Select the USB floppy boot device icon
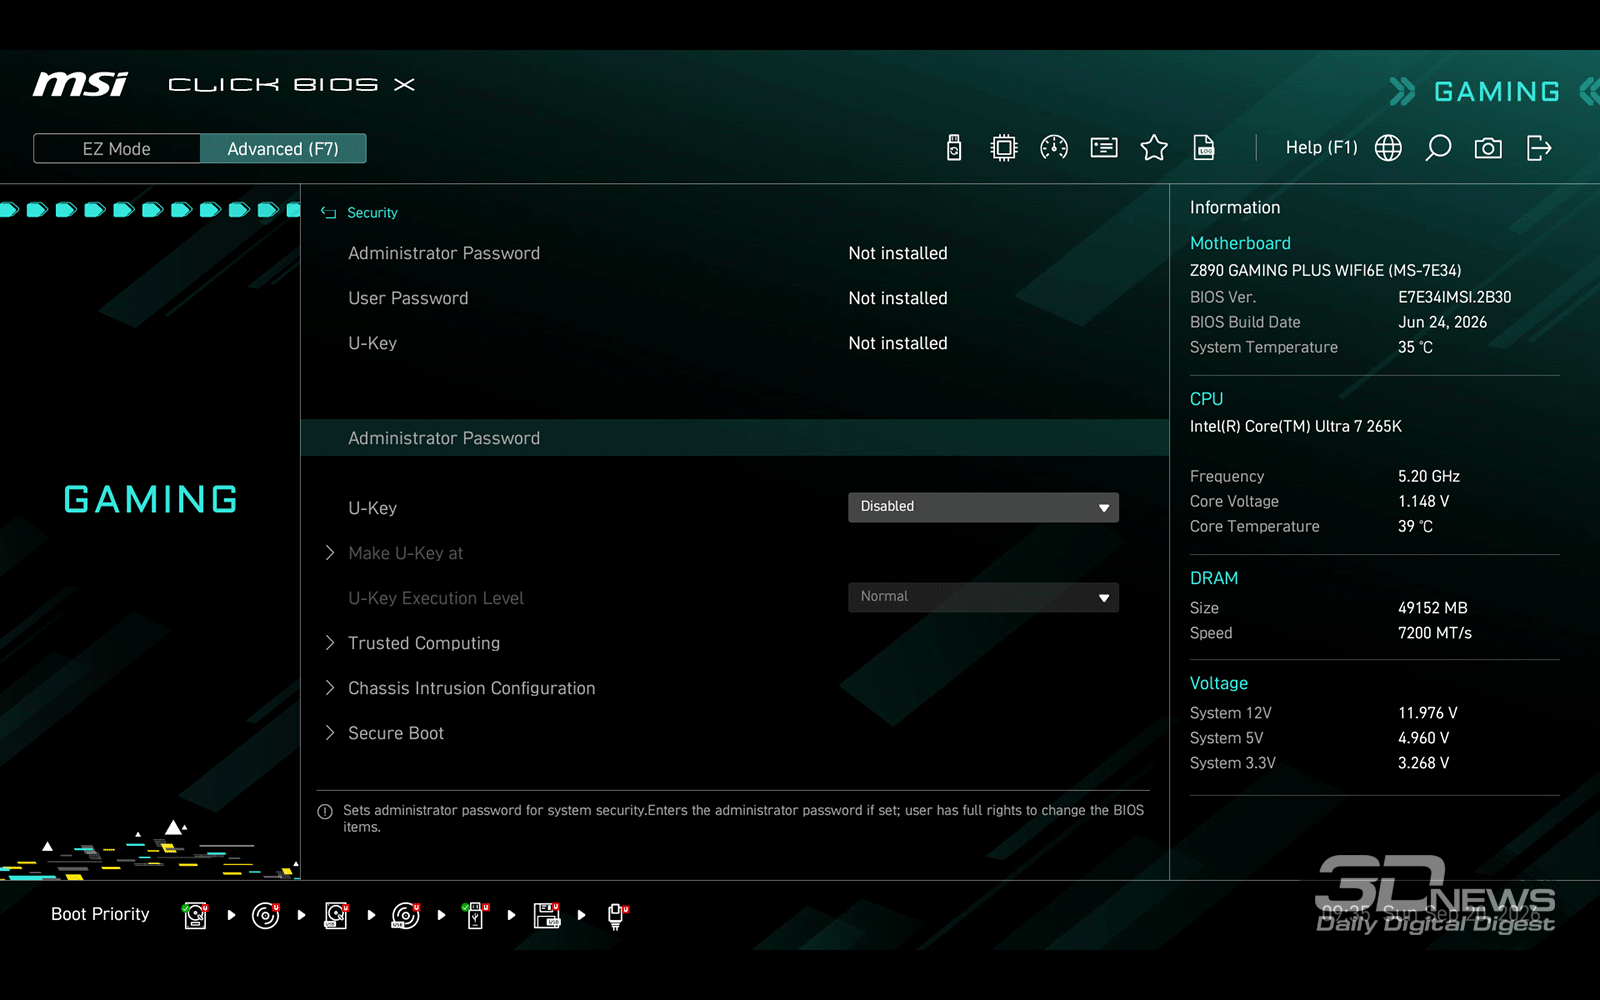The width and height of the screenshot is (1600, 1000). [x=547, y=915]
